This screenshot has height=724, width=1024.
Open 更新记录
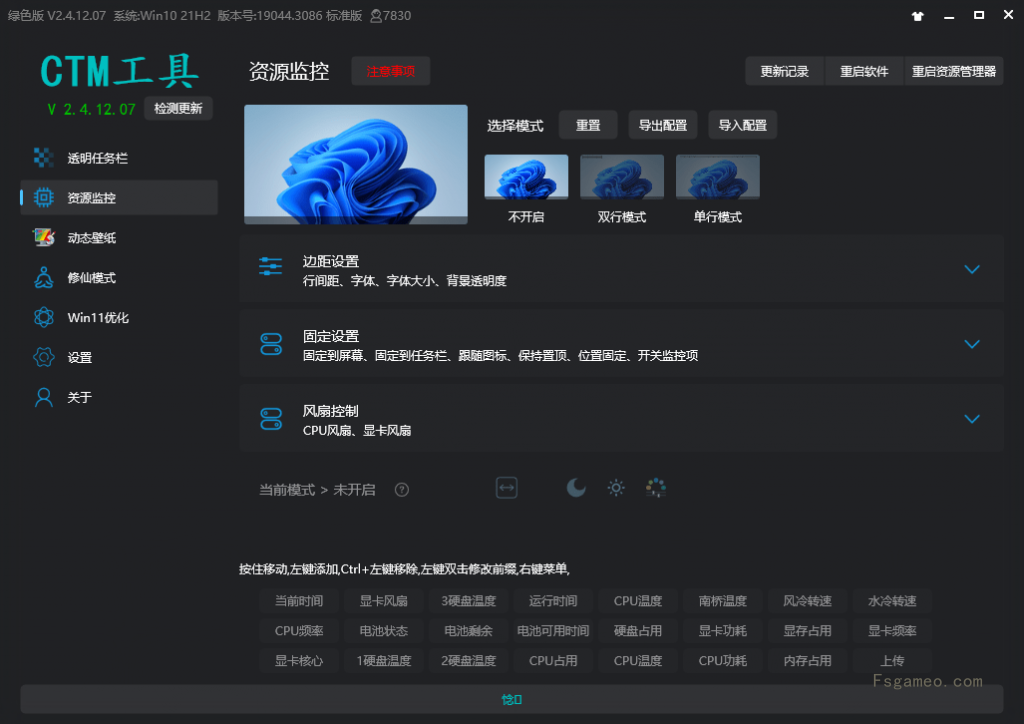(x=785, y=71)
